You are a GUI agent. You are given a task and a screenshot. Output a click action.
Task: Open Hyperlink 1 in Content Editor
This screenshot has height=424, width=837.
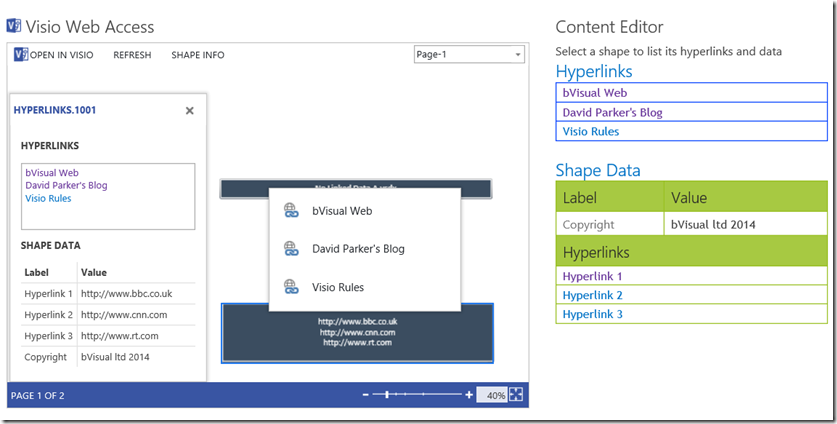click(592, 276)
